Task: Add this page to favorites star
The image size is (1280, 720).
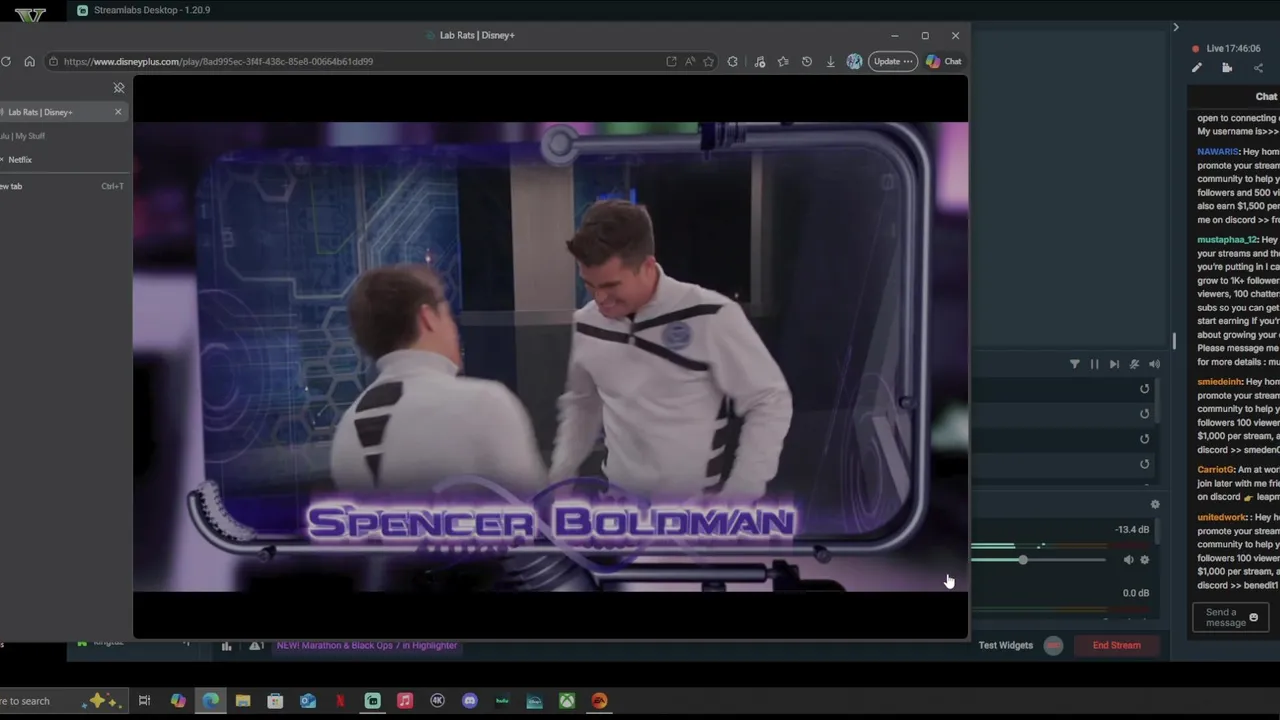Action: pos(708,61)
